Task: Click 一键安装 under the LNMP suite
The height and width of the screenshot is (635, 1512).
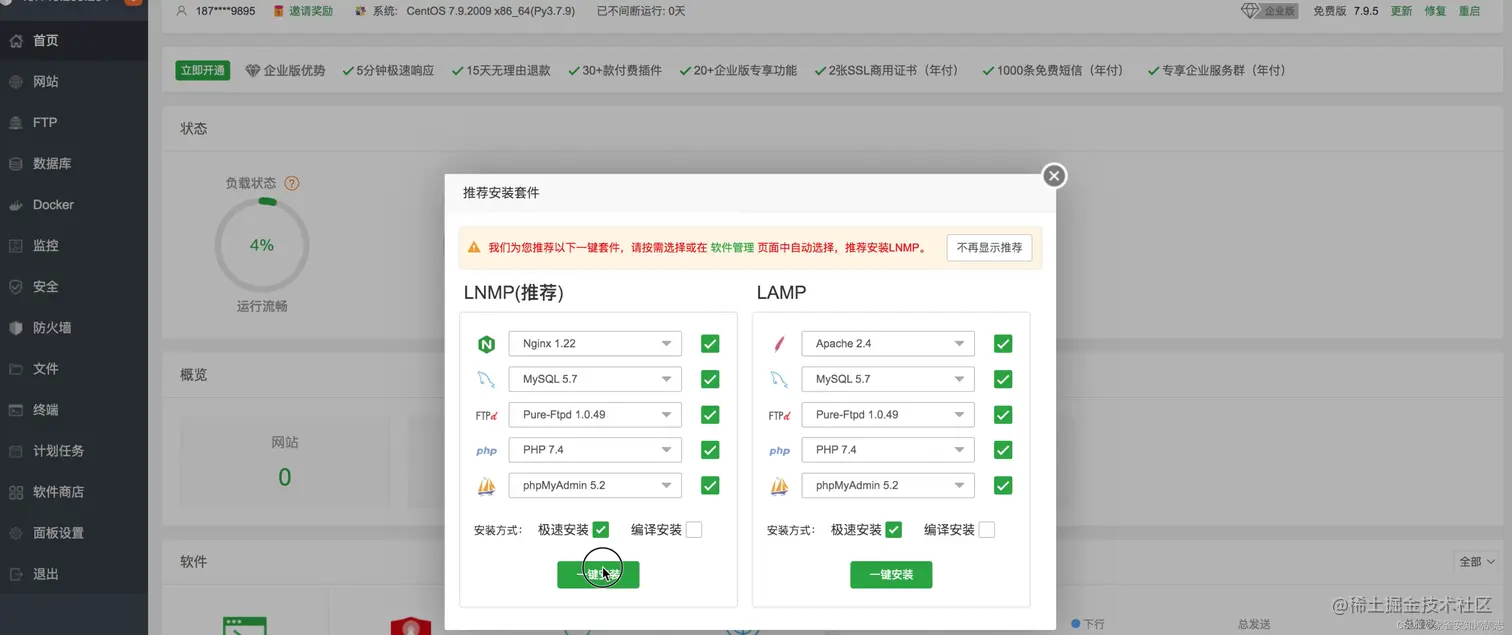Action: coord(598,574)
